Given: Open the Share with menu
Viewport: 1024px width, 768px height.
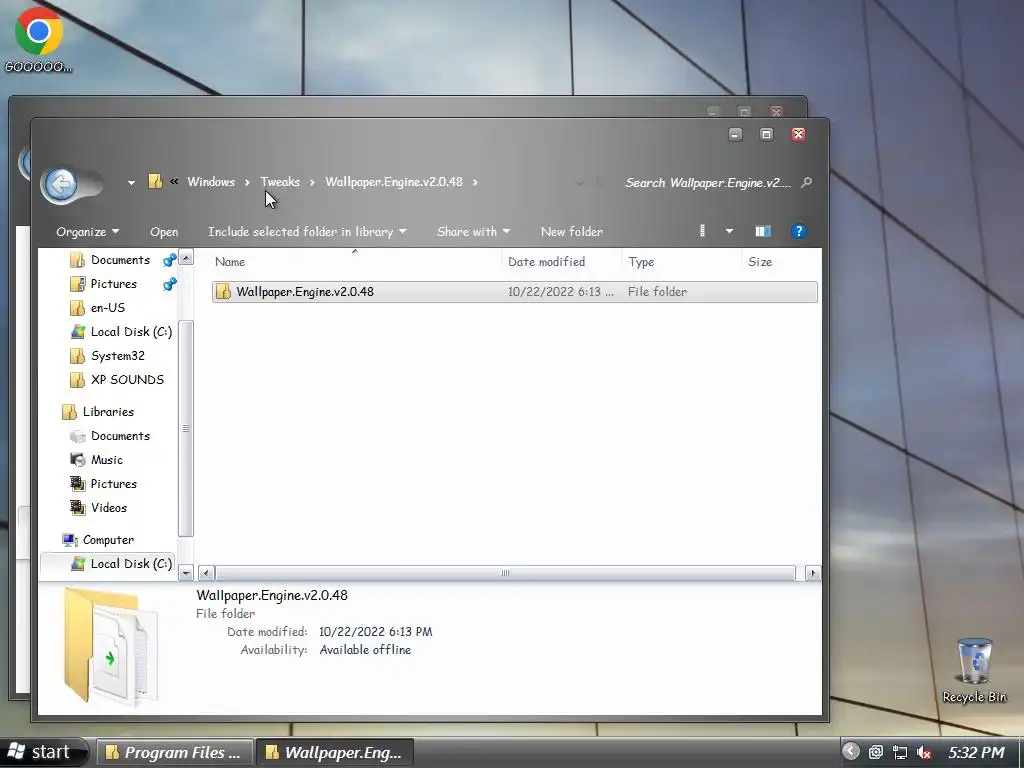Looking at the screenshot, I should point(473,232).
